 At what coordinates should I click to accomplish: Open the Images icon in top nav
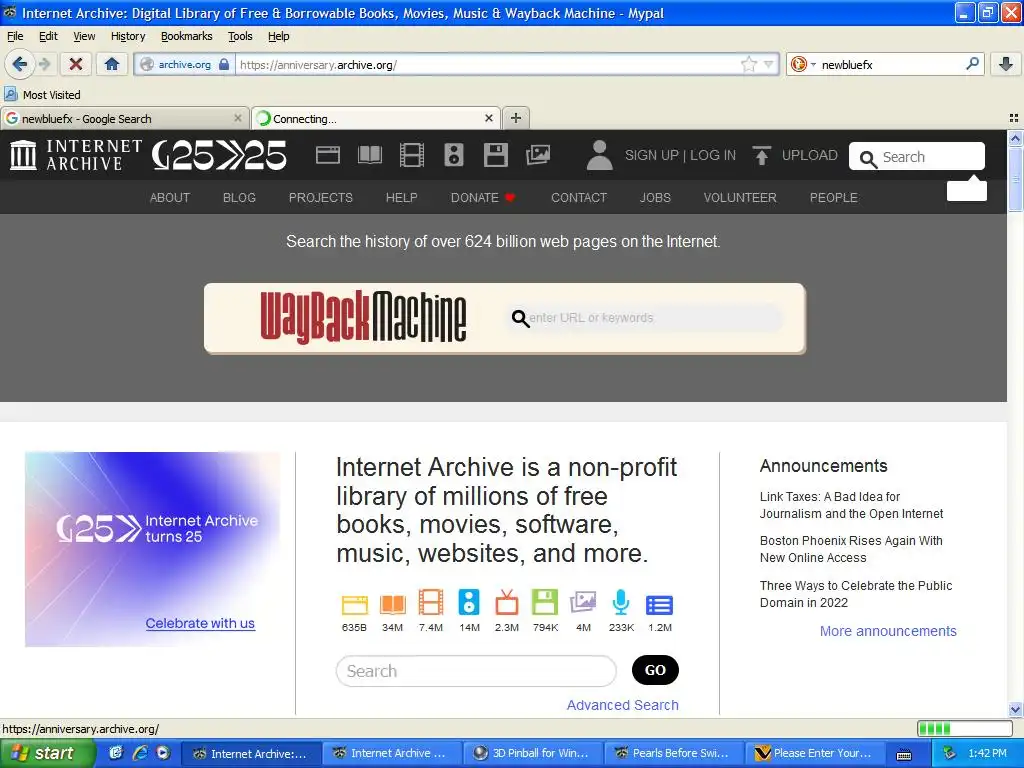coord(538,155)
